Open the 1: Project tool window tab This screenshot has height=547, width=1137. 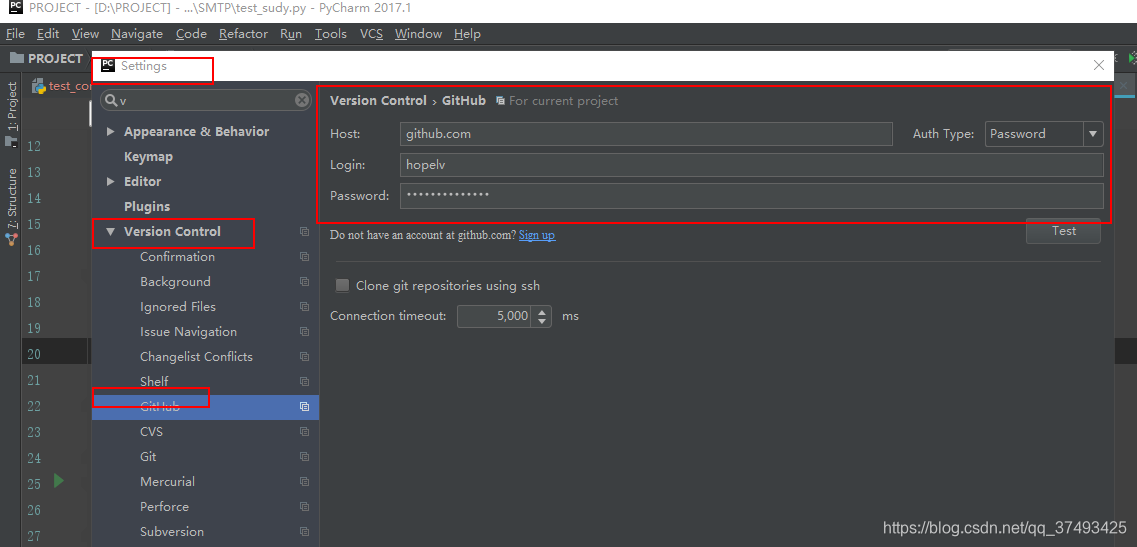pyautogui.click(x=12, y=105)
